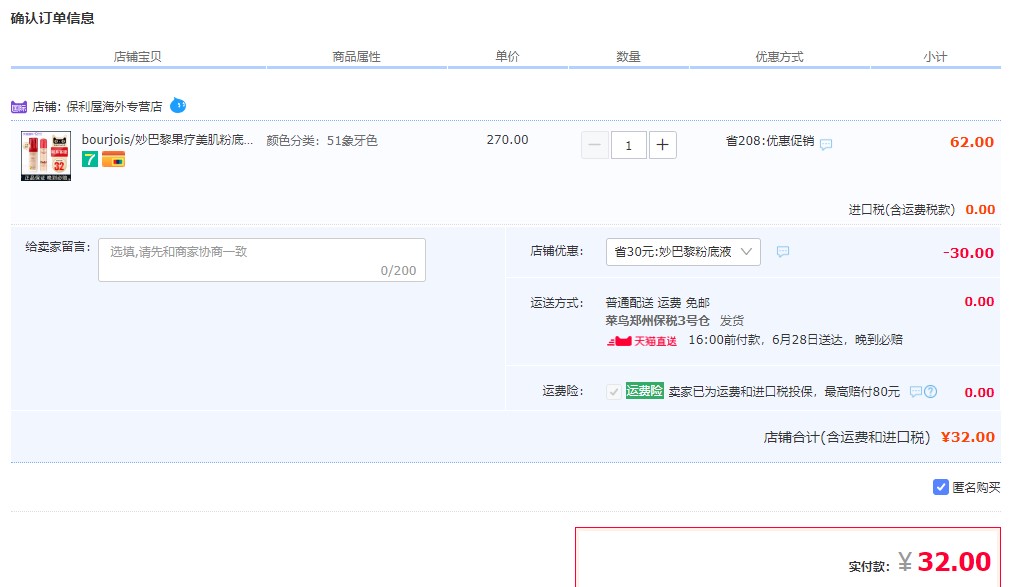Open comment bubble next to 省208:优惠促销
This screenshot has height=587, width=1012.
(825, 144)
